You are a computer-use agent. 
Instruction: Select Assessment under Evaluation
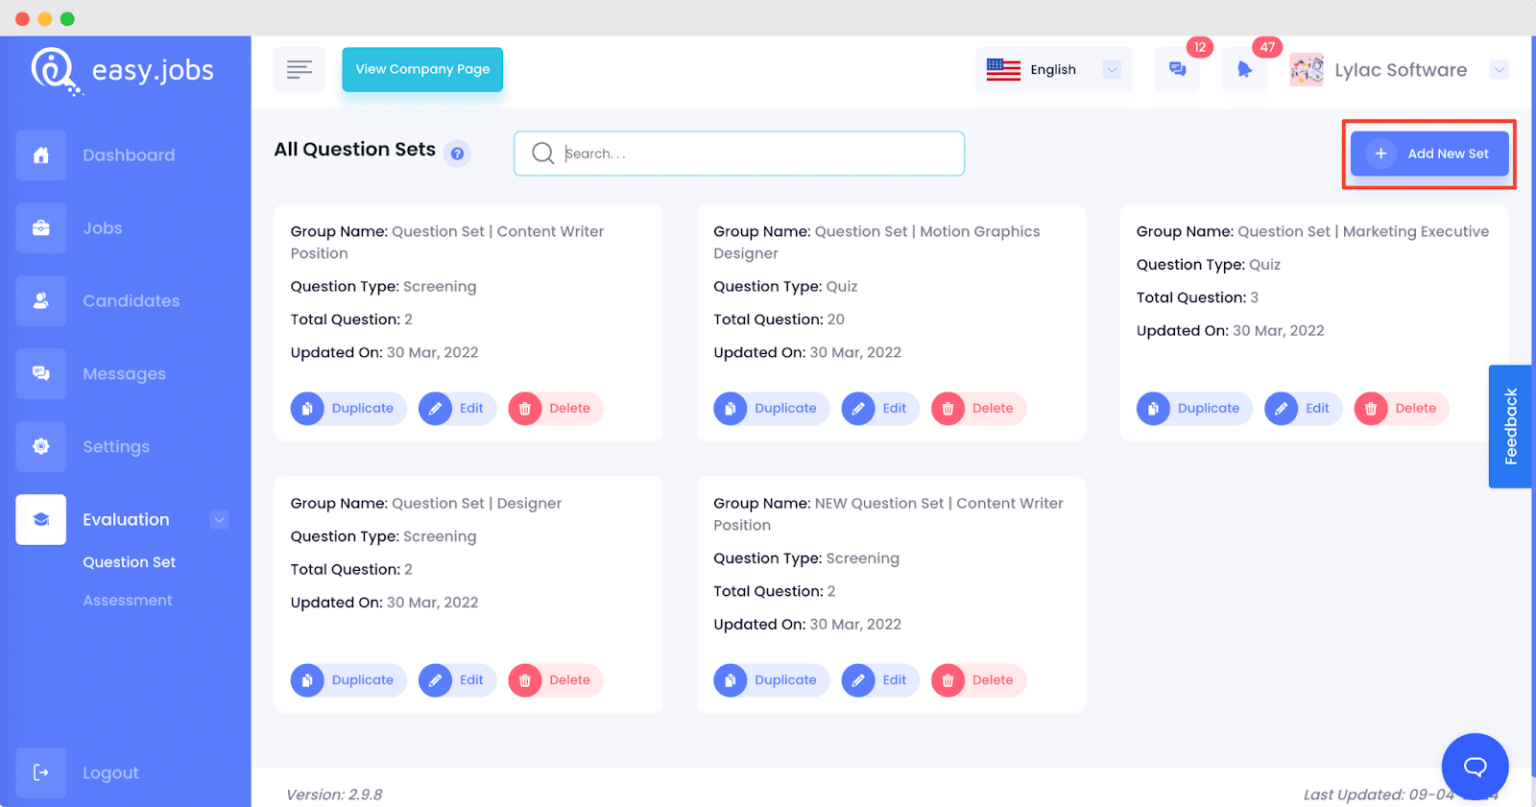coord(128,600)
